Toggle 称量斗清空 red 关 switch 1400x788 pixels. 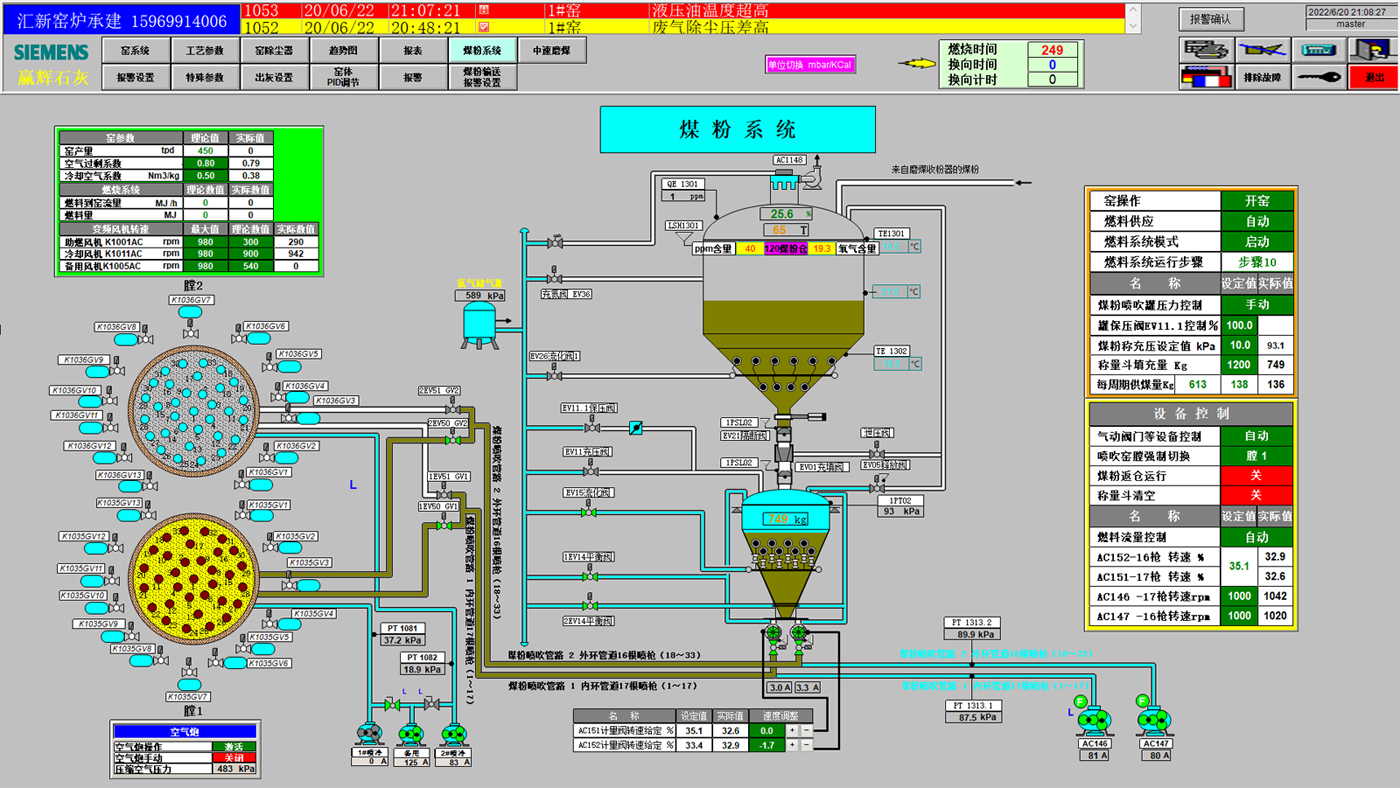[1257, 496]
